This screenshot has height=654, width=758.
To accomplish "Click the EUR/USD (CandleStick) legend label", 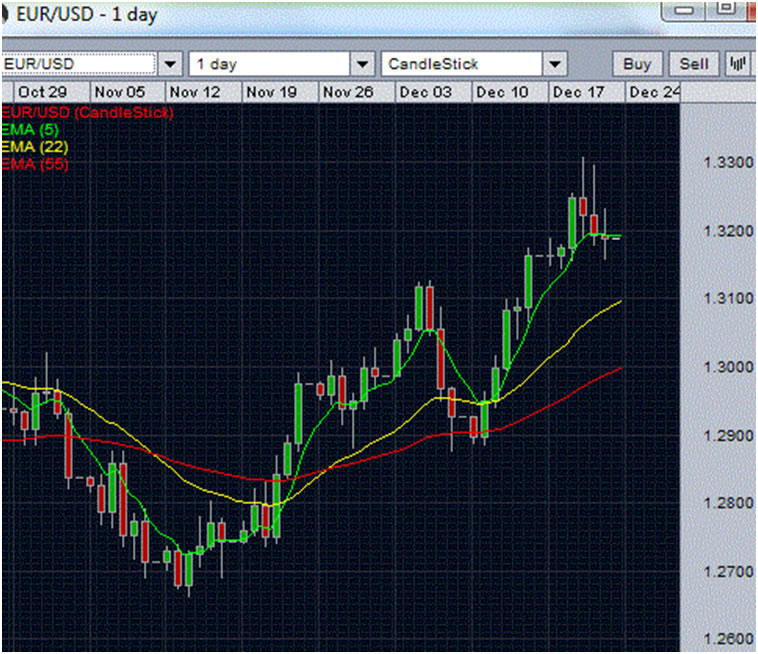I will 87,113.
